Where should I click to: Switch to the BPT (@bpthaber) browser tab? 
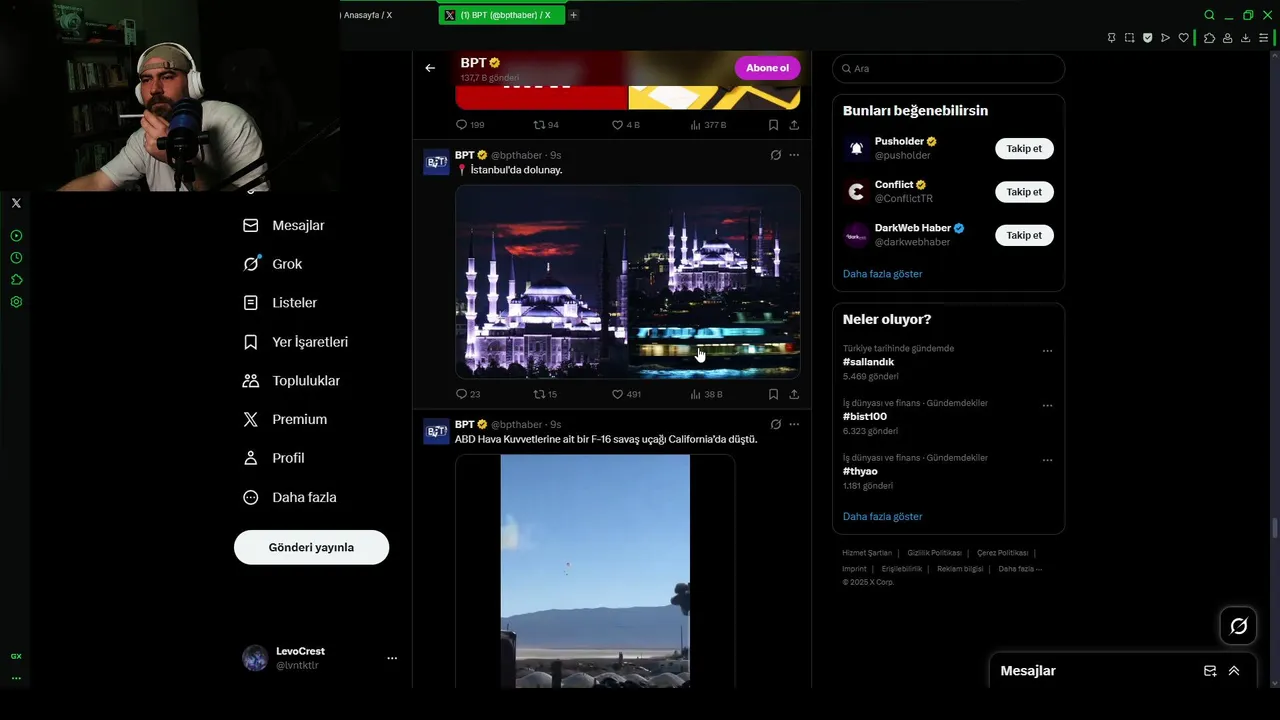click(x=500, y=15)
